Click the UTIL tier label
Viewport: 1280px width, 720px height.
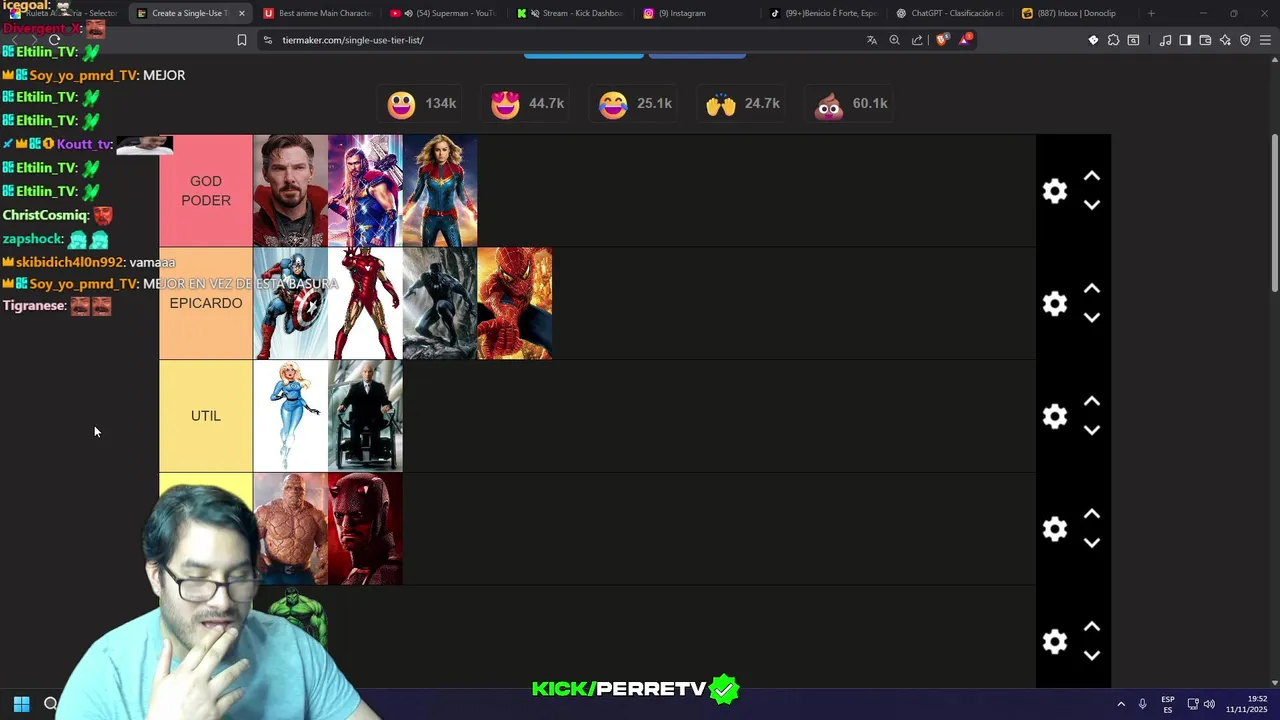[206, 416]
